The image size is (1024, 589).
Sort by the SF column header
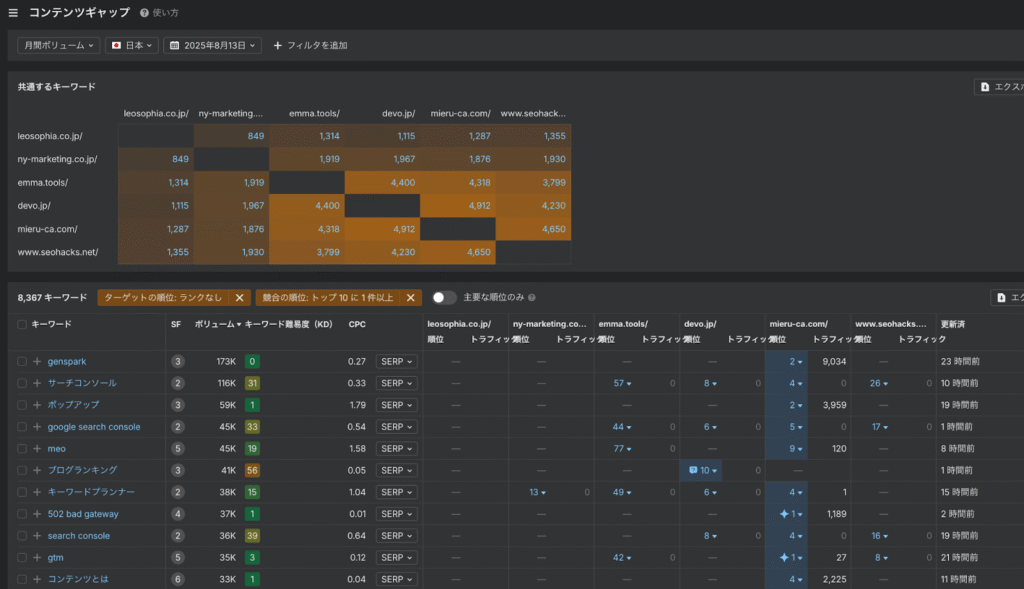(176, 325)
